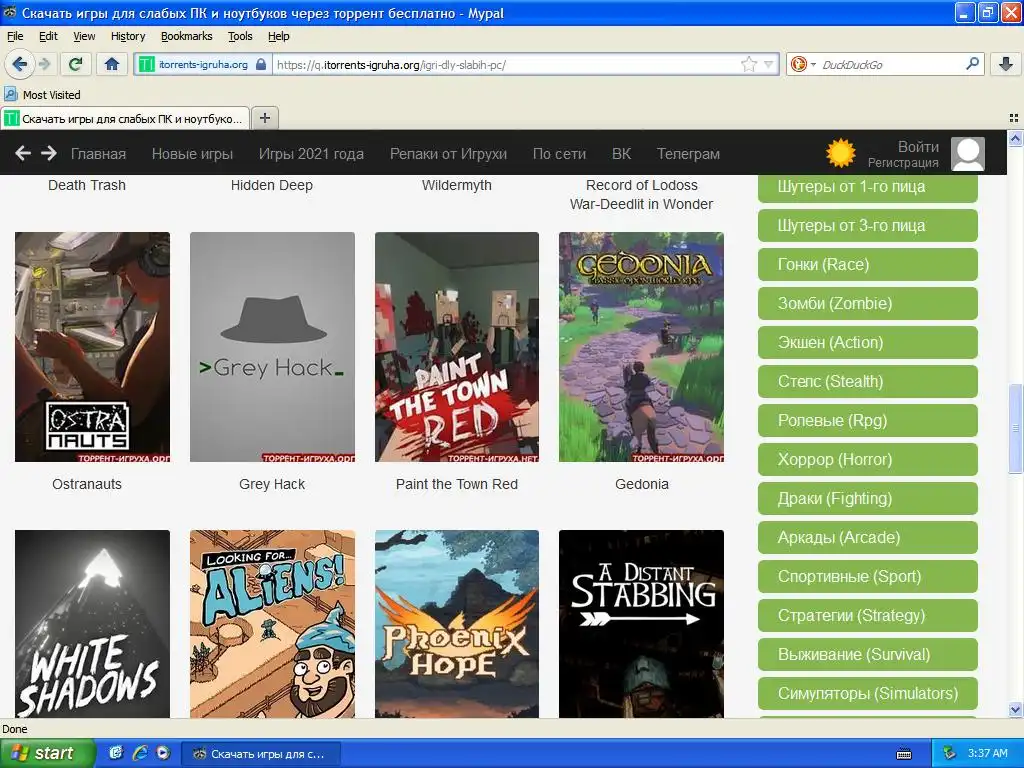Click the user avatar icon
The width and height of the screenshot is (1024, 768).
pos(967,154)
